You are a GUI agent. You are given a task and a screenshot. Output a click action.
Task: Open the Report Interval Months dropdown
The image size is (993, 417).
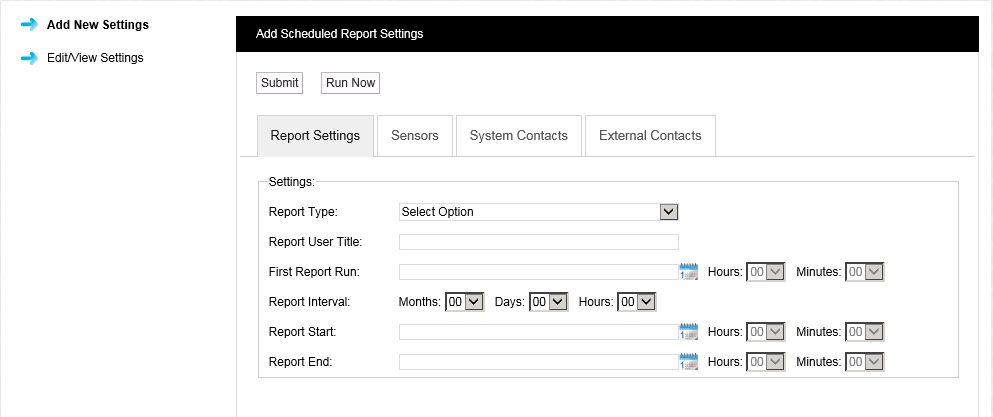pos(465,302)
